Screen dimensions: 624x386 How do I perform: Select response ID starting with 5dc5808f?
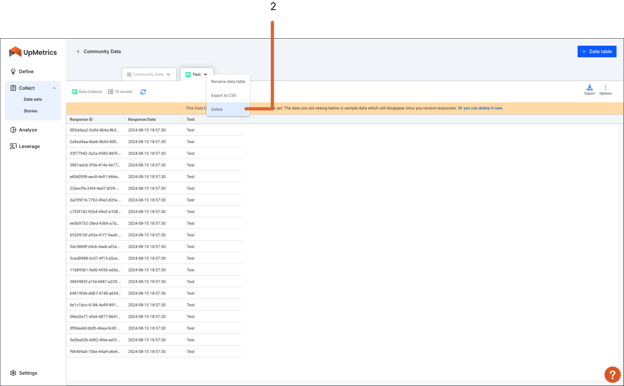94,247
